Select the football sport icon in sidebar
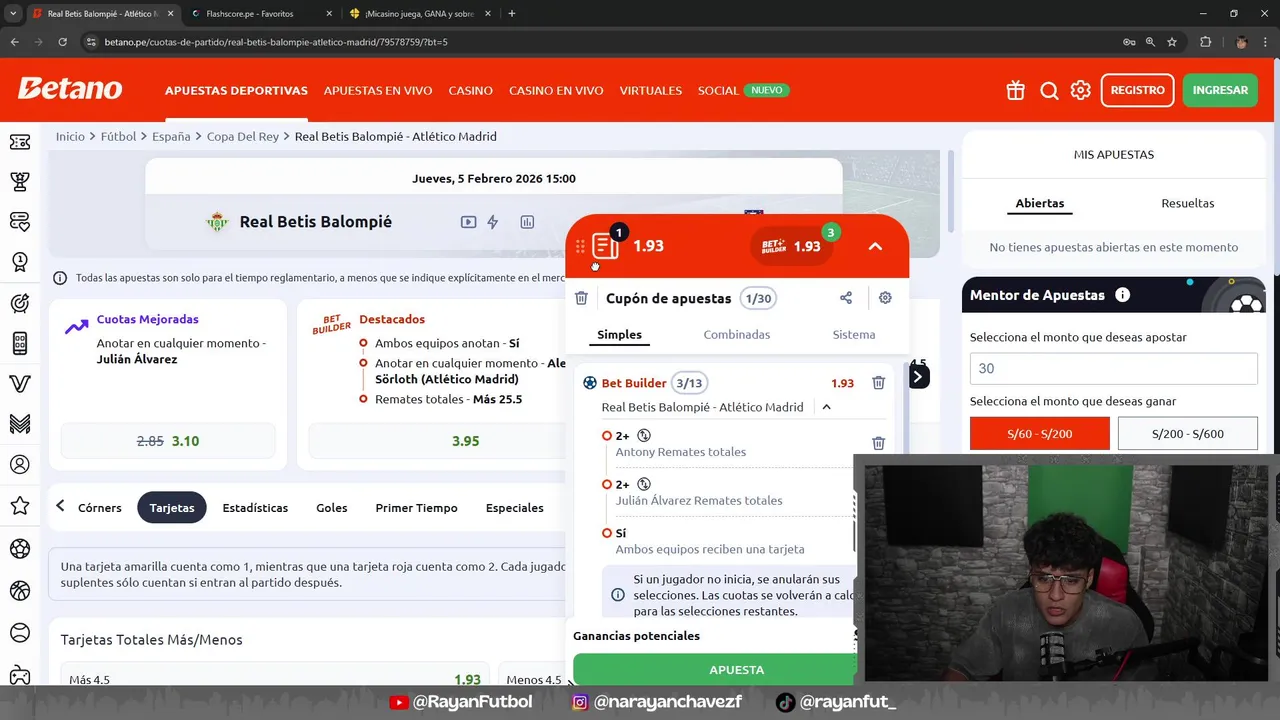This screenshot has height=720, width=1280. pos(20,549)
